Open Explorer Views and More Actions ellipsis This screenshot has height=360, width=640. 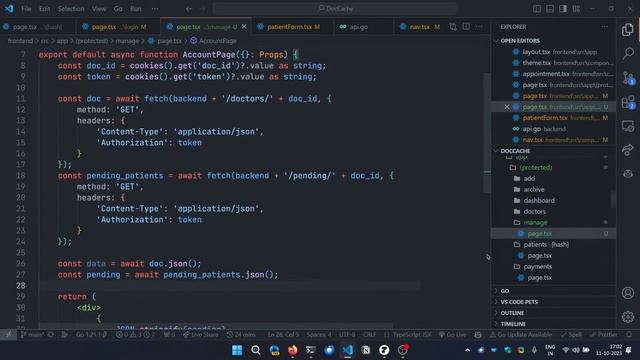pyautogui.click(x=604, y=27)
